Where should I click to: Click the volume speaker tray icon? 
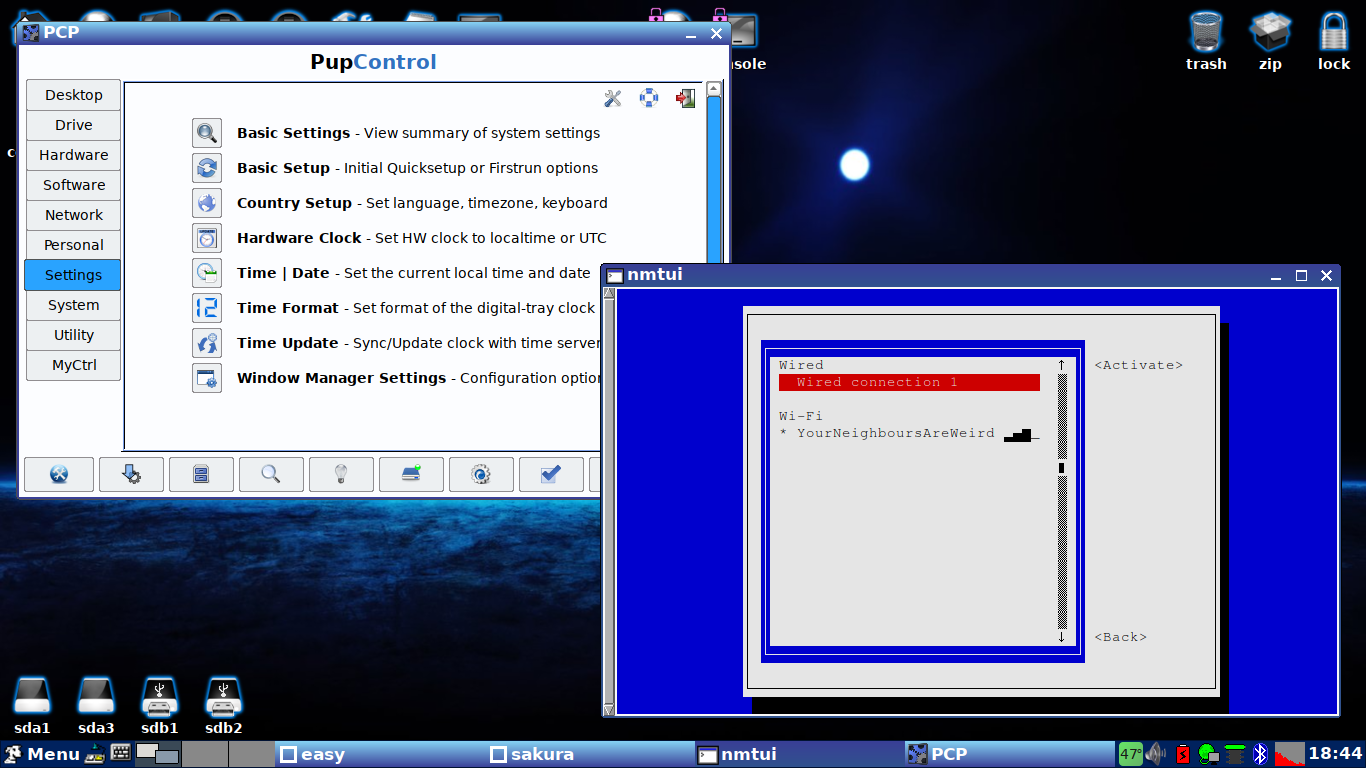point(1156,754)
